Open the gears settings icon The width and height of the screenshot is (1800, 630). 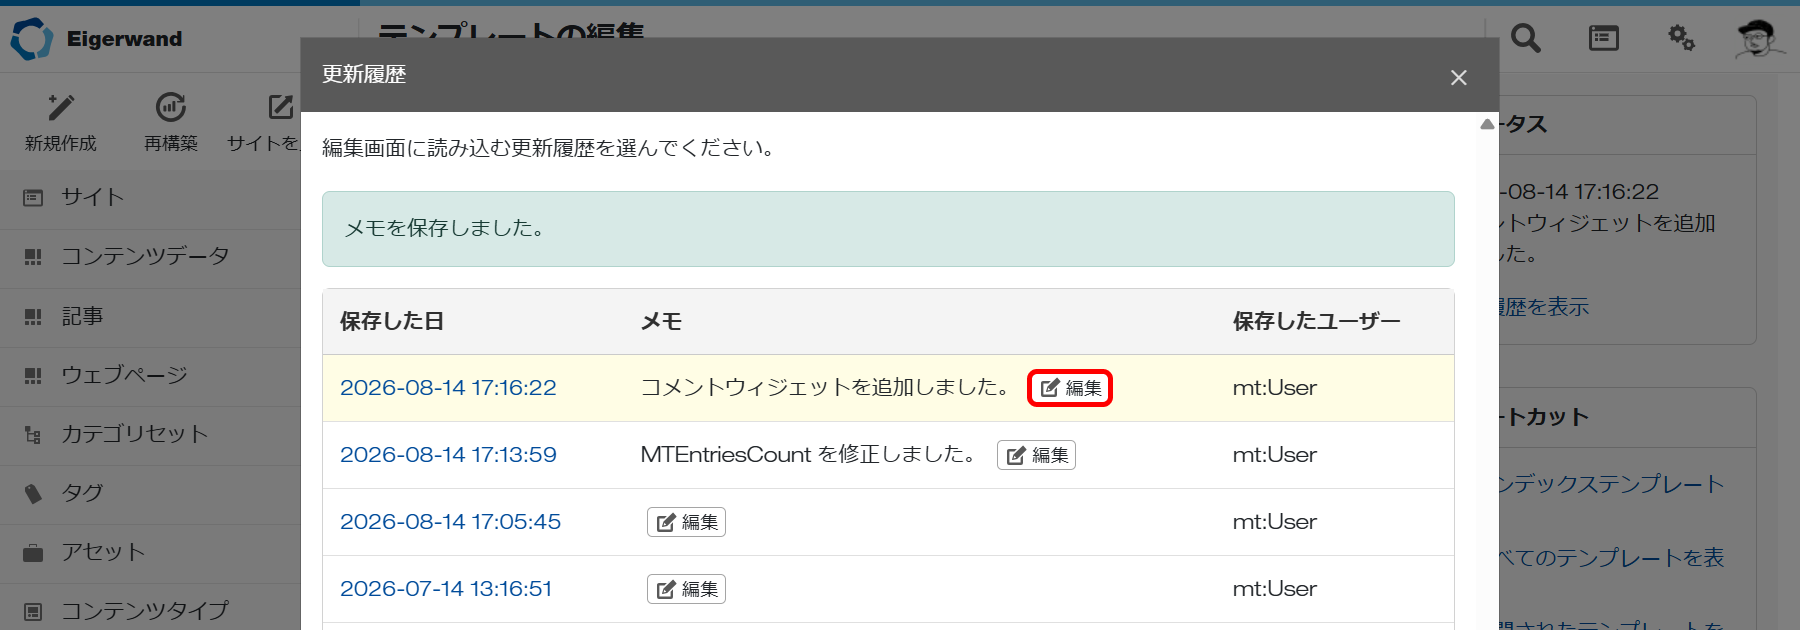point(1681,39)
